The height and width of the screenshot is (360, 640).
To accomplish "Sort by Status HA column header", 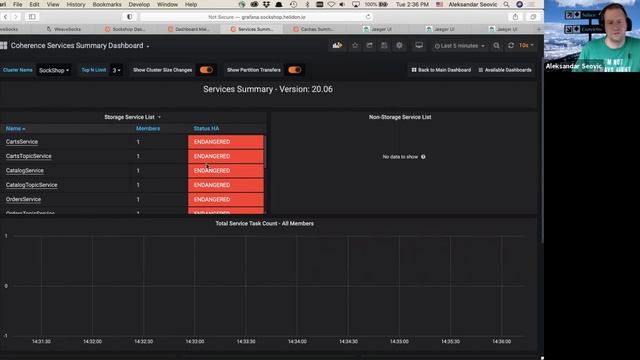I will tap(206, 129).
